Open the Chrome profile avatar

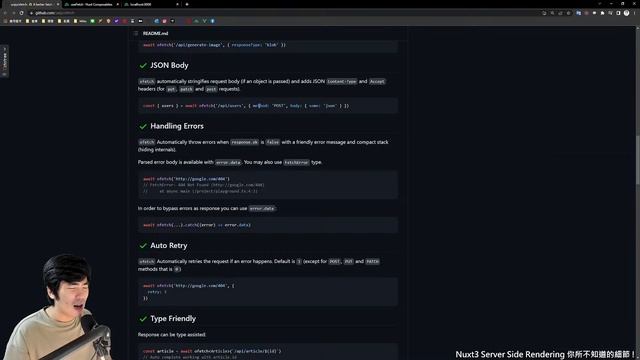pos(627,13)
